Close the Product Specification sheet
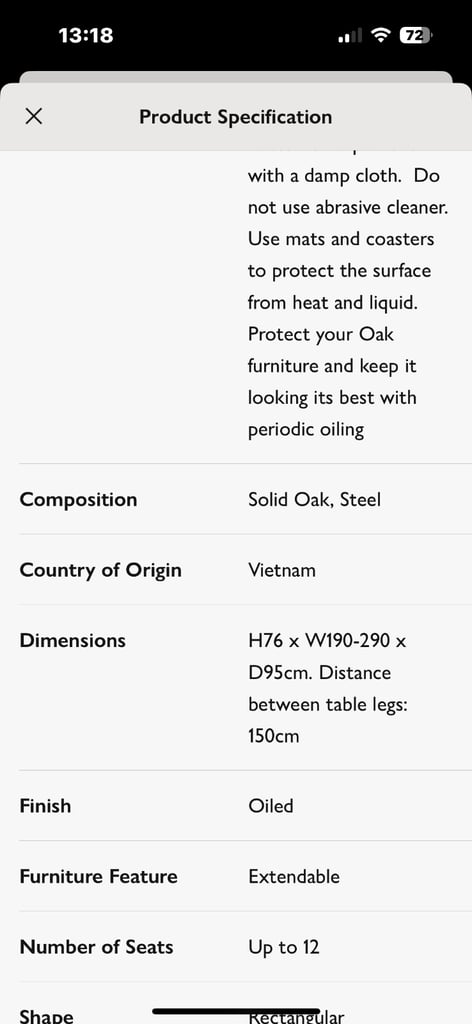The width and height of the screenshot is (472, 1024). (33, 117)
